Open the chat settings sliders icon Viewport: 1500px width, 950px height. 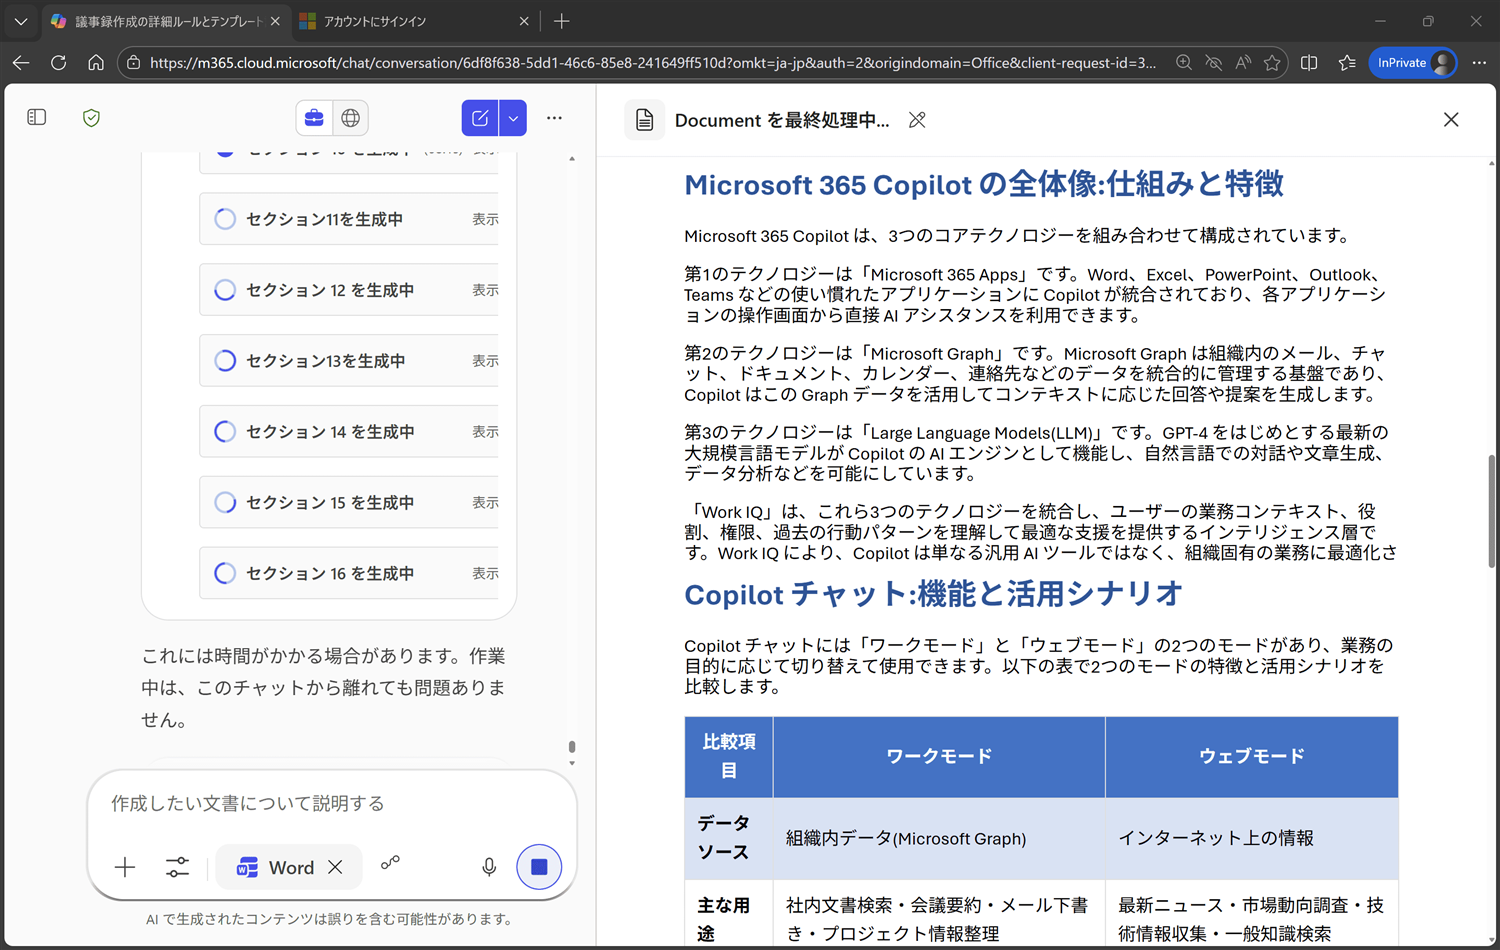[177, 867]
